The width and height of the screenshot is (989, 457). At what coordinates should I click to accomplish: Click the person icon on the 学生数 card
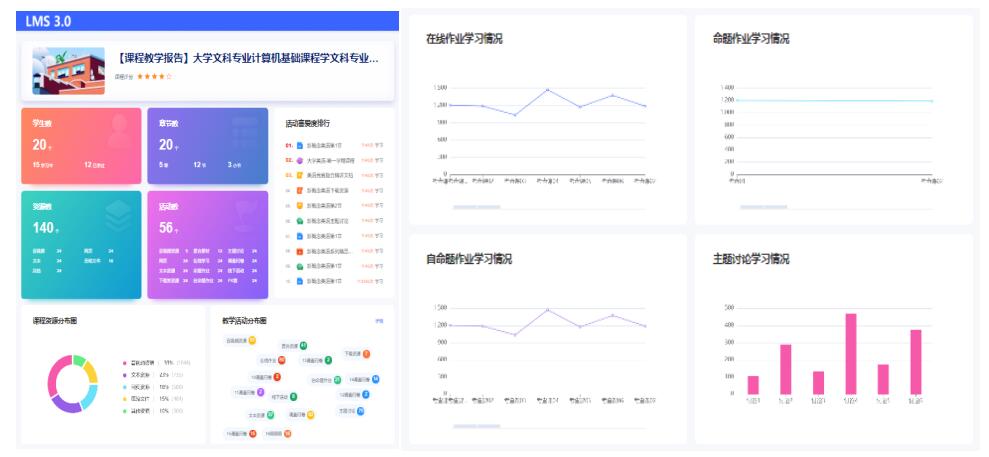[120, 126]
